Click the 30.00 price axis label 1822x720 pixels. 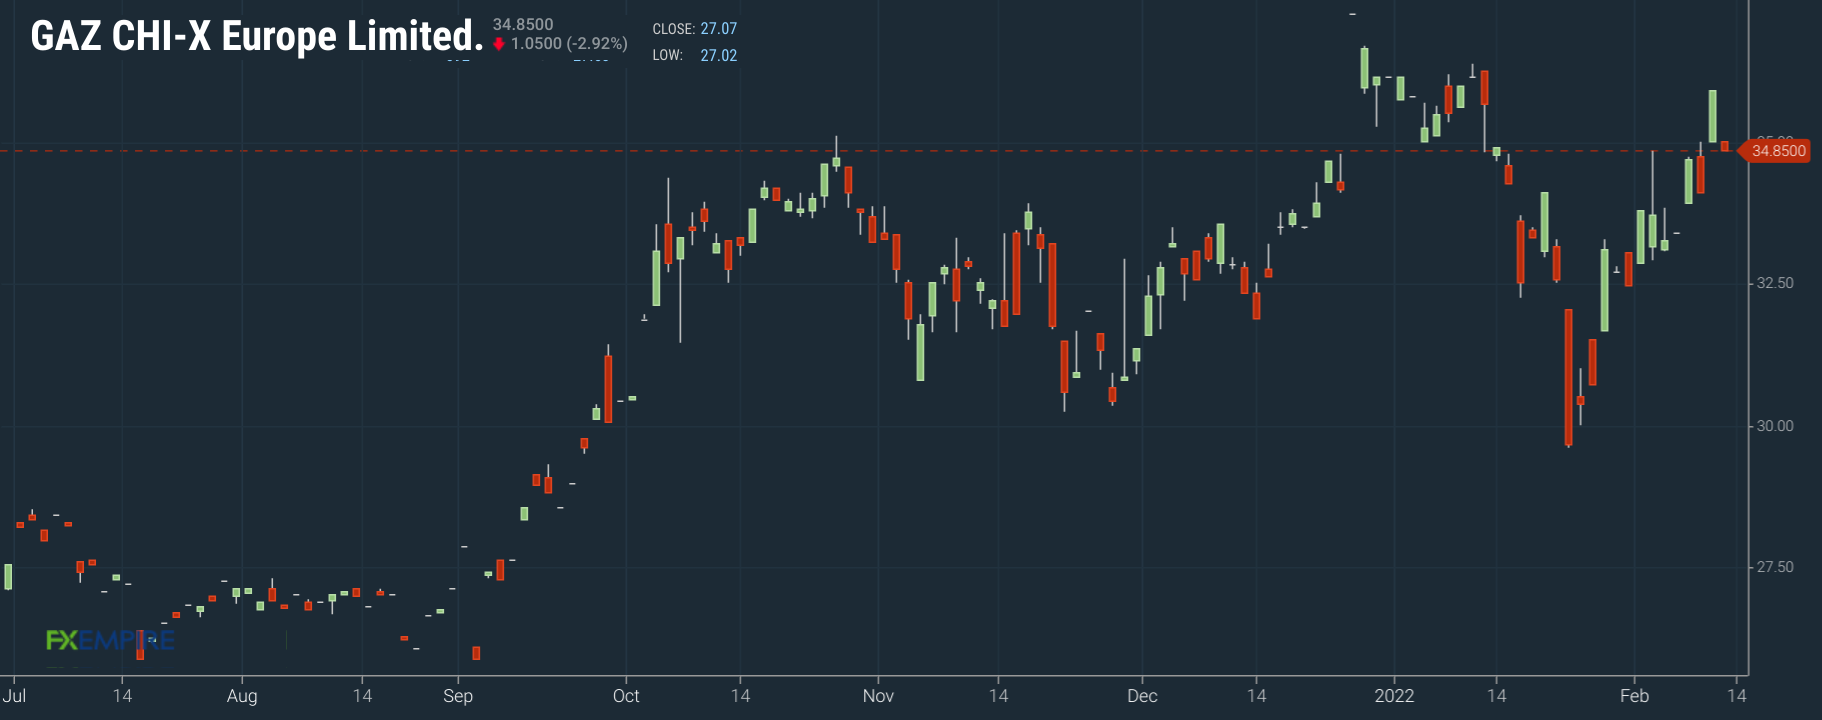click(1775, 426)
